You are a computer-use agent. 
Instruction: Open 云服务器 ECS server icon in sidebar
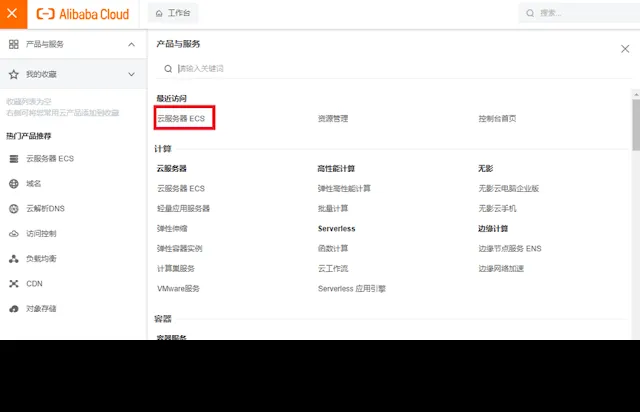[x=14, y=159]
